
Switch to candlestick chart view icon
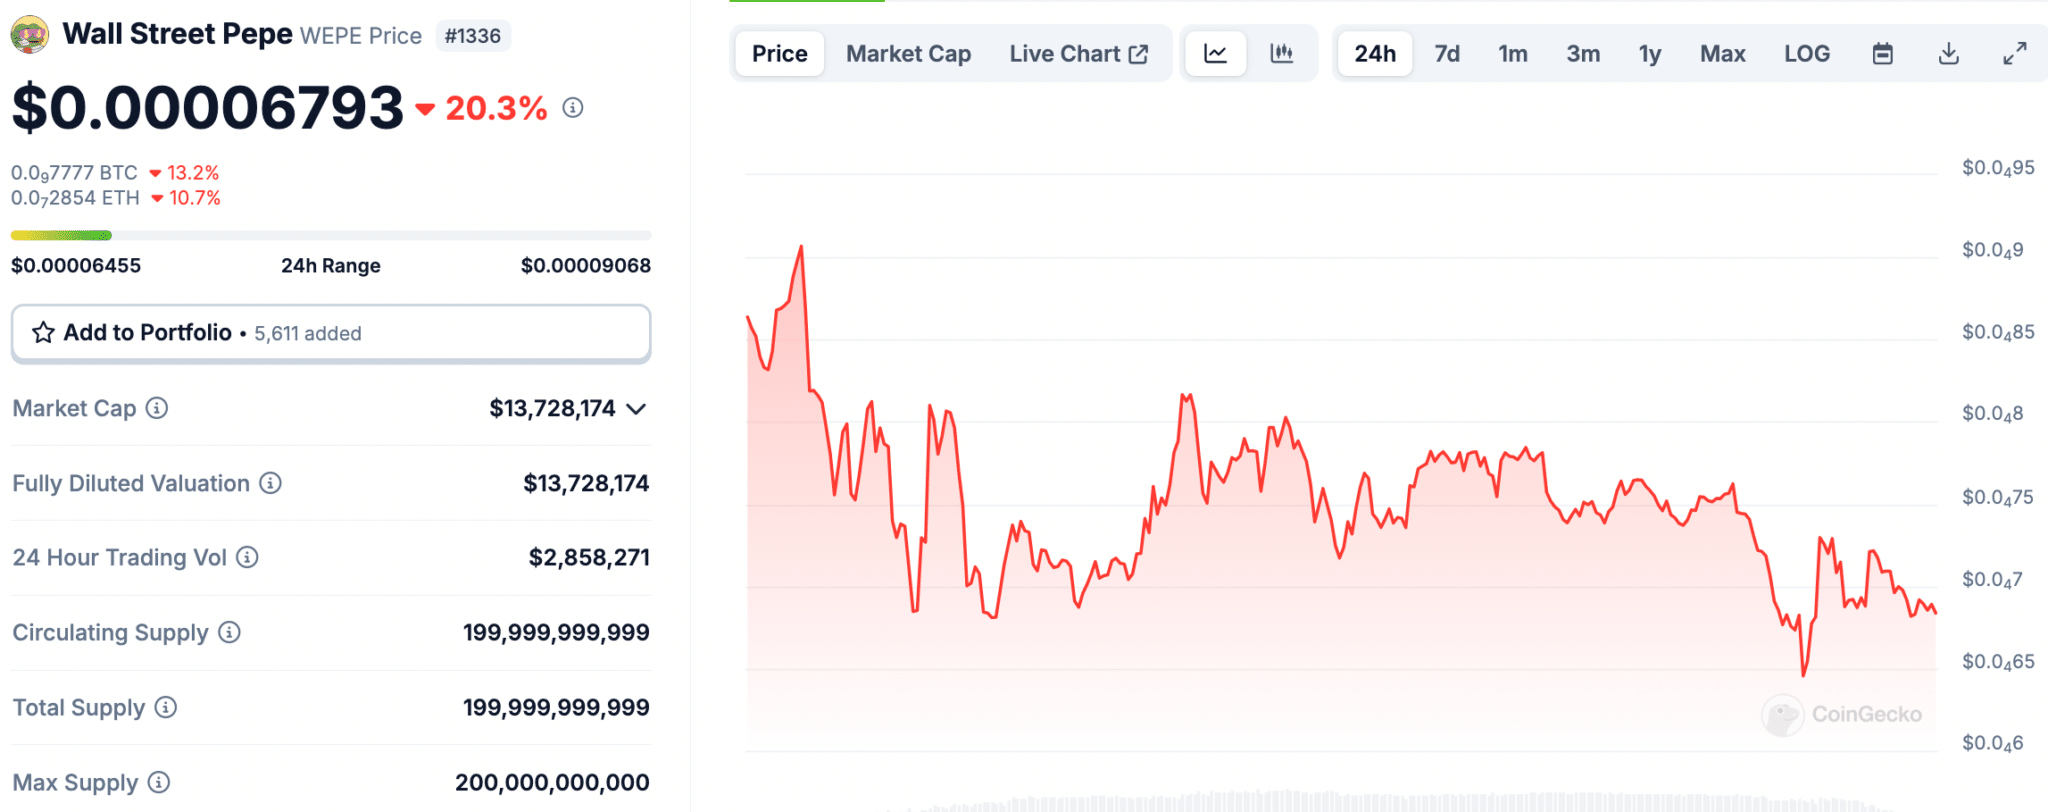(x=1281, y=54)
